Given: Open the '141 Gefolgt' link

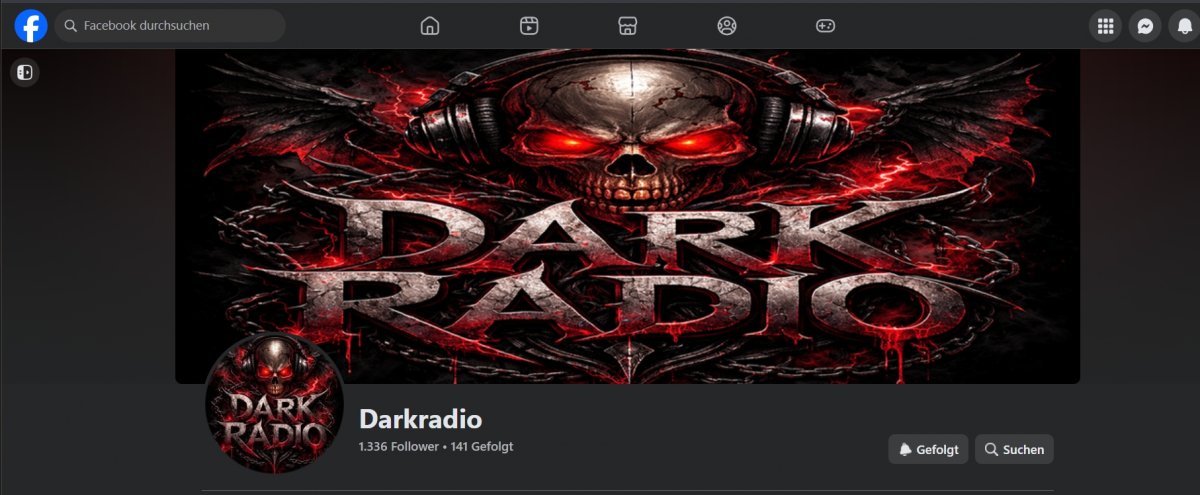Looking at the screenshot, I should point(482,447).
